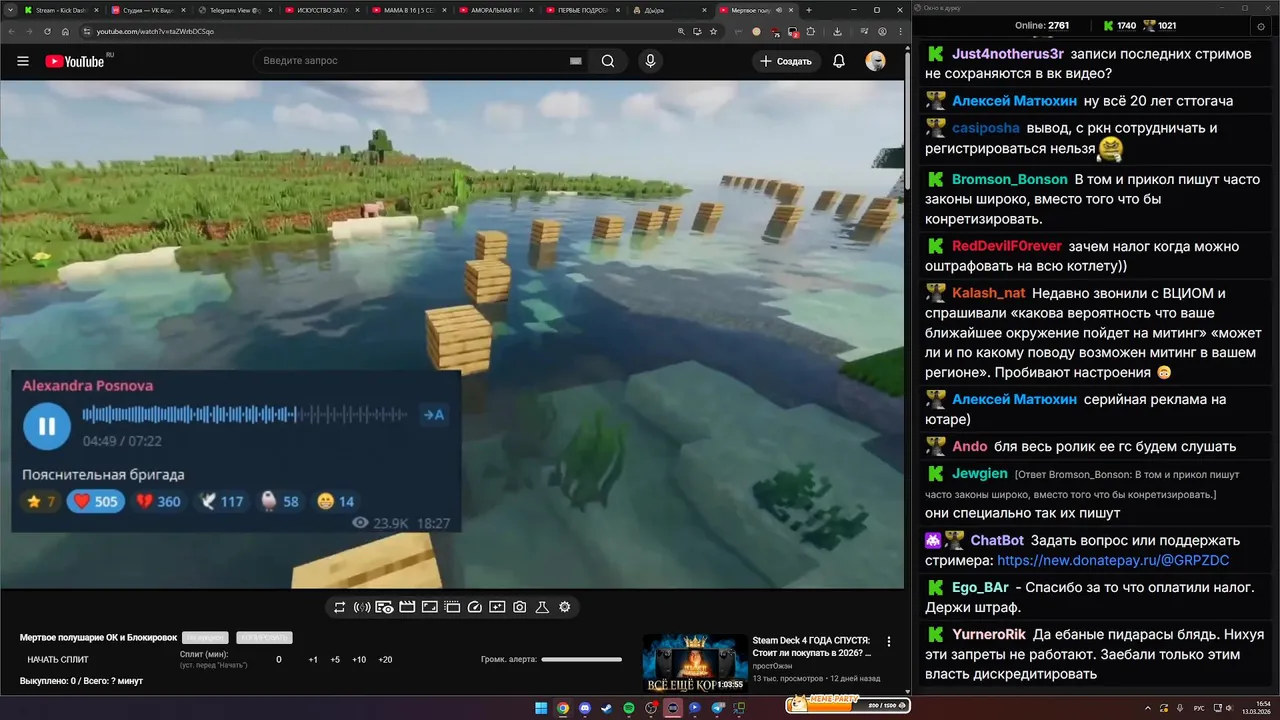Click the transcribe →A button on voice message
This screenshot has height=720, width=1280.
click(433, 415)
